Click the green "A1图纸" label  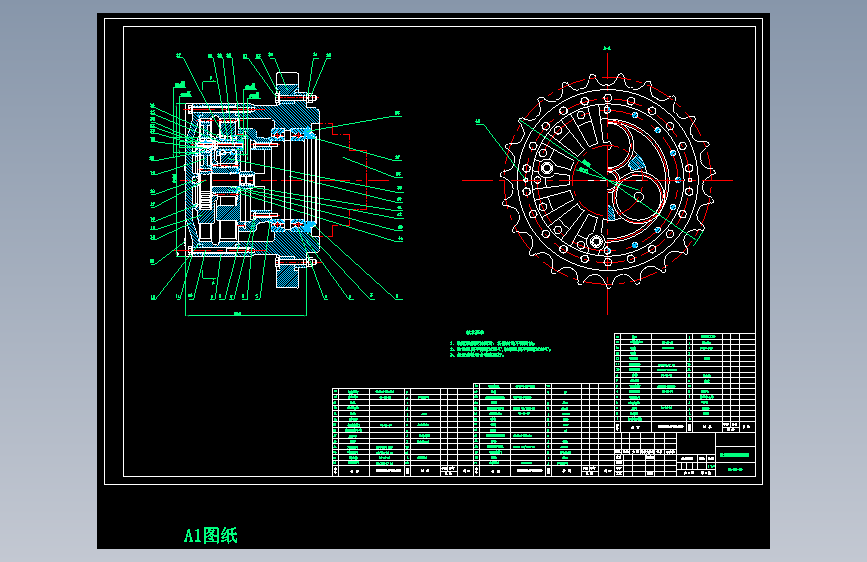[x=210, y=535]
